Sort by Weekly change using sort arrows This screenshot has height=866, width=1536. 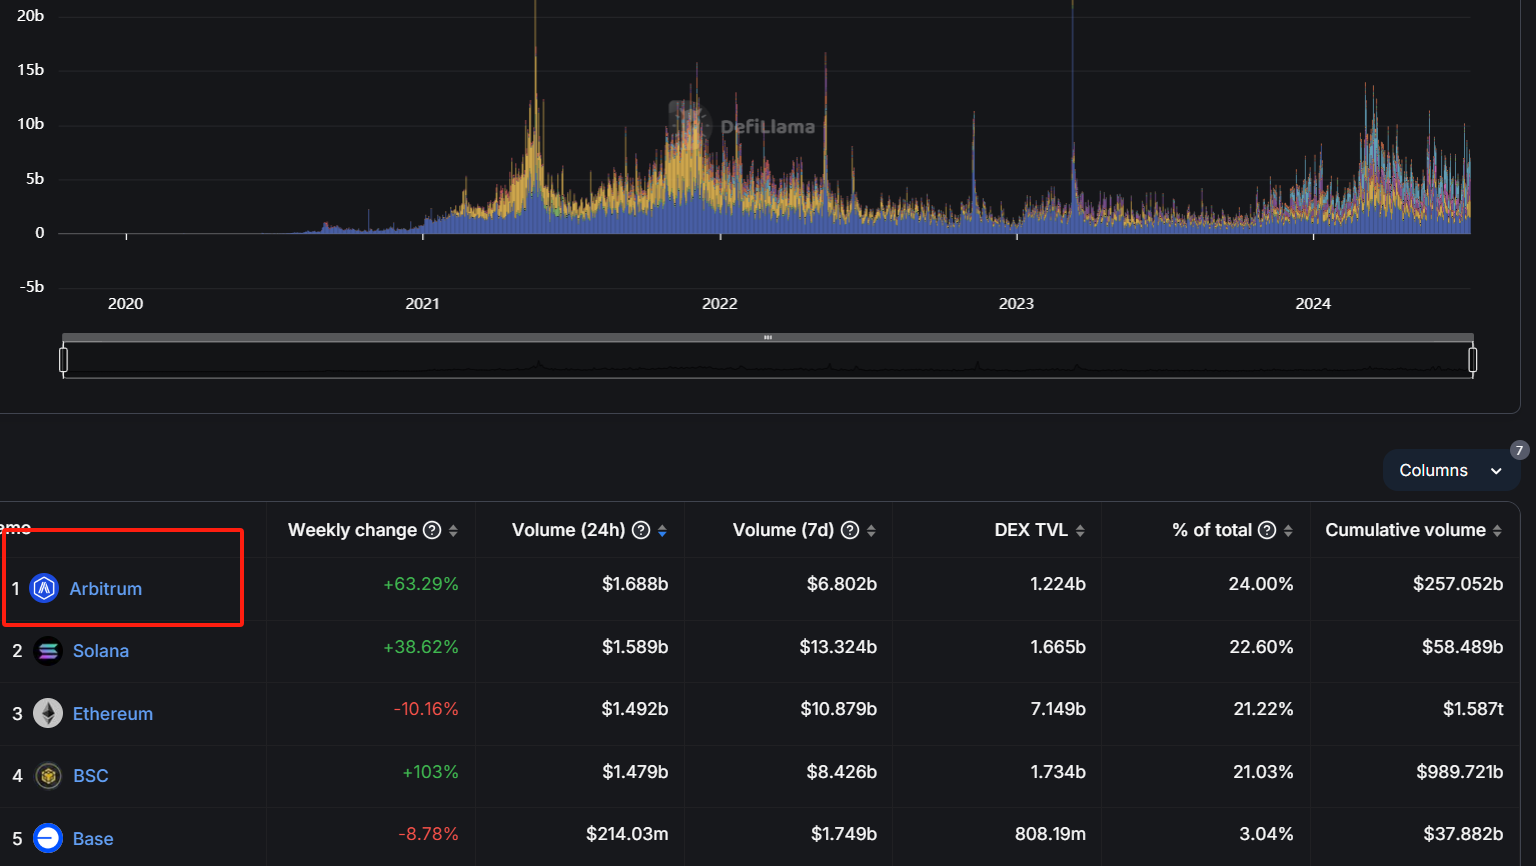coord(454,531)
